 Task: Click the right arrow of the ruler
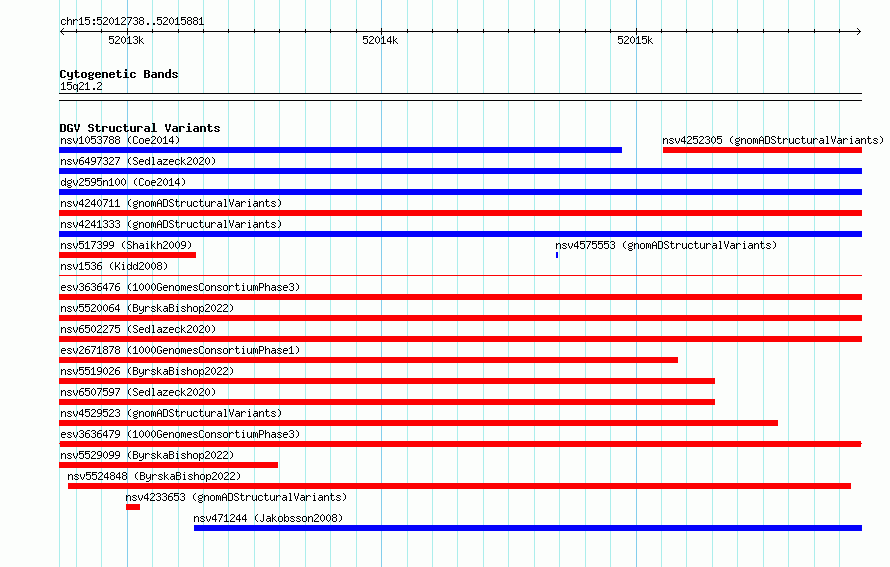click(859, 32)
